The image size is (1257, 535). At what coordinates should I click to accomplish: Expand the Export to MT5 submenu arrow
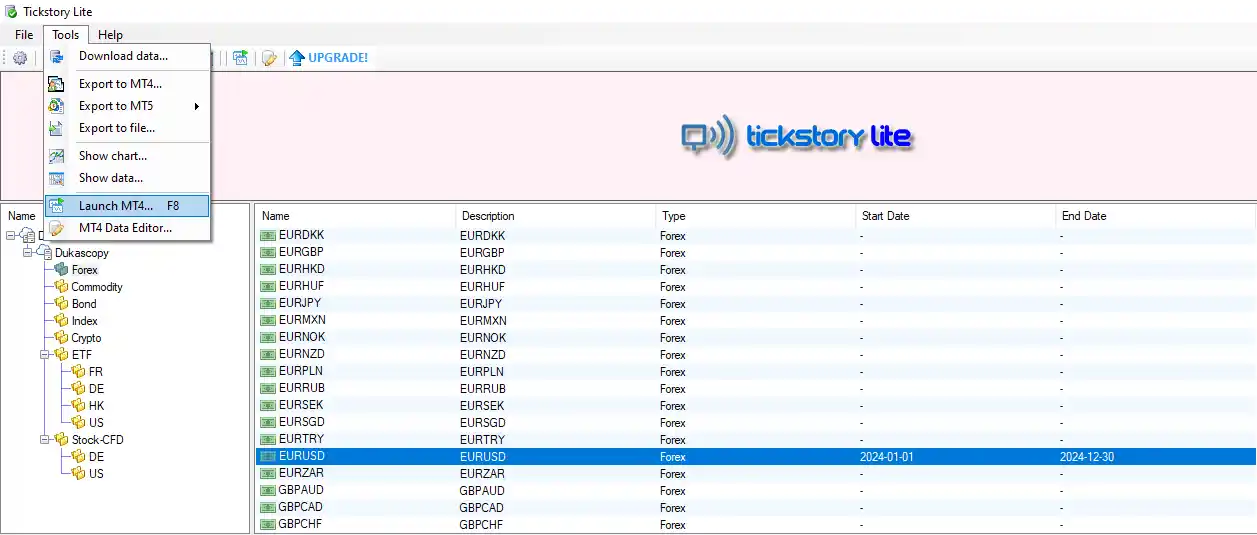pos(197,106)
